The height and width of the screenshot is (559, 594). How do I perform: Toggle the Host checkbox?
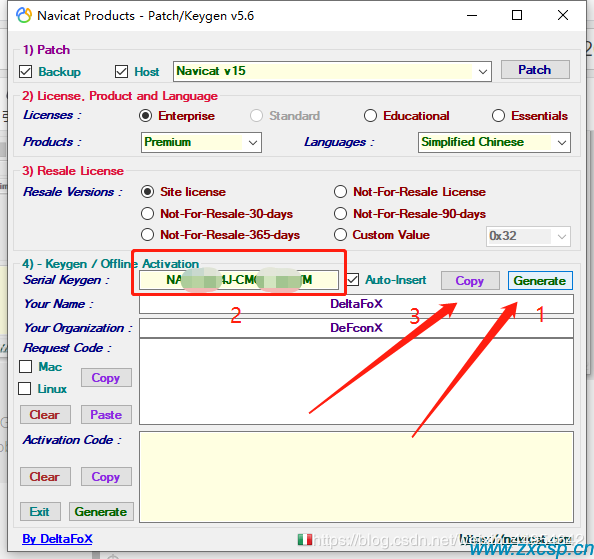point(121,72)
